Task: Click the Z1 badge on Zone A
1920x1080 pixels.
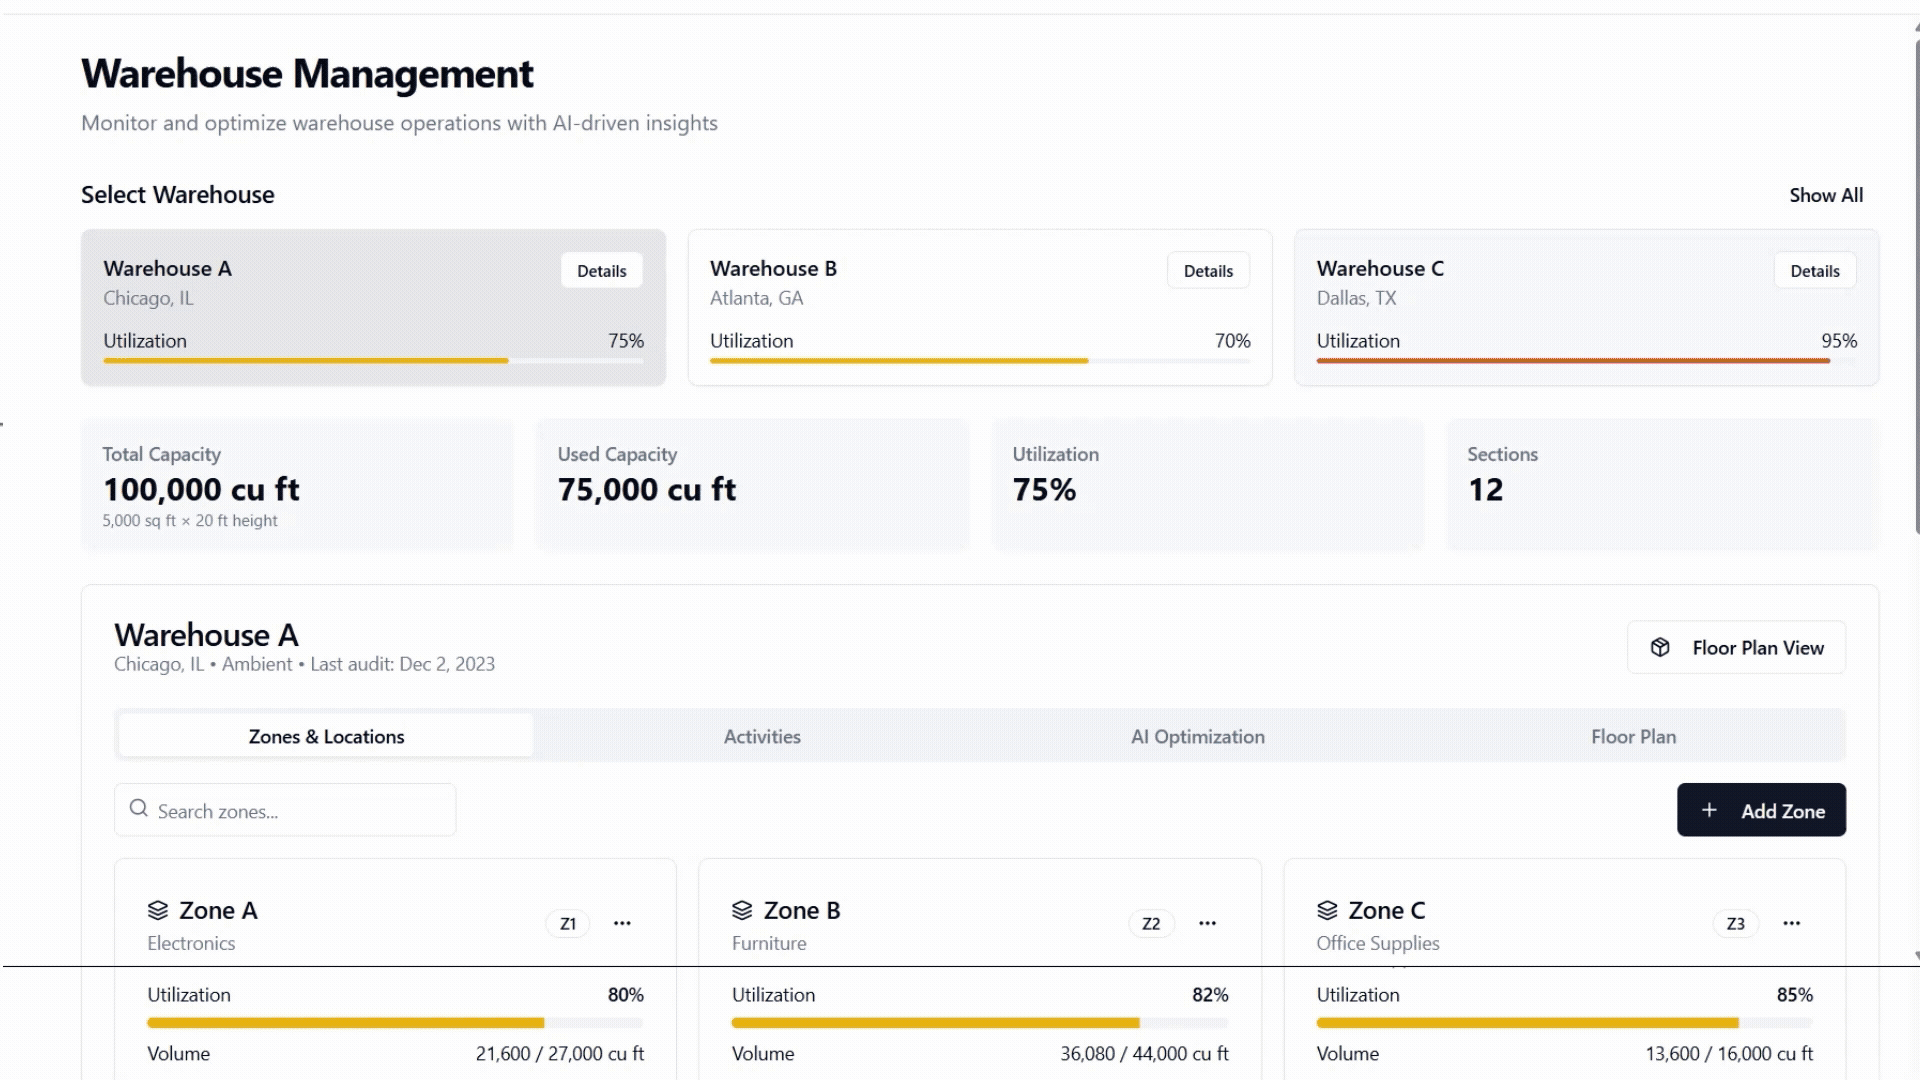Action: tap(567, 923)
